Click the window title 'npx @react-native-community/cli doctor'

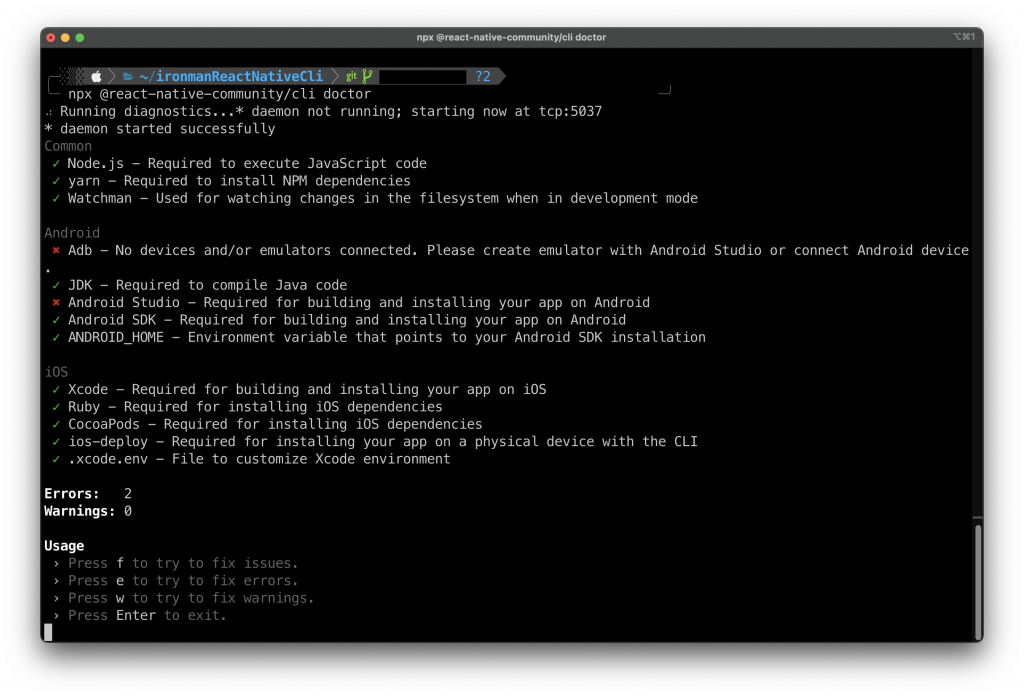click(511, 37)
